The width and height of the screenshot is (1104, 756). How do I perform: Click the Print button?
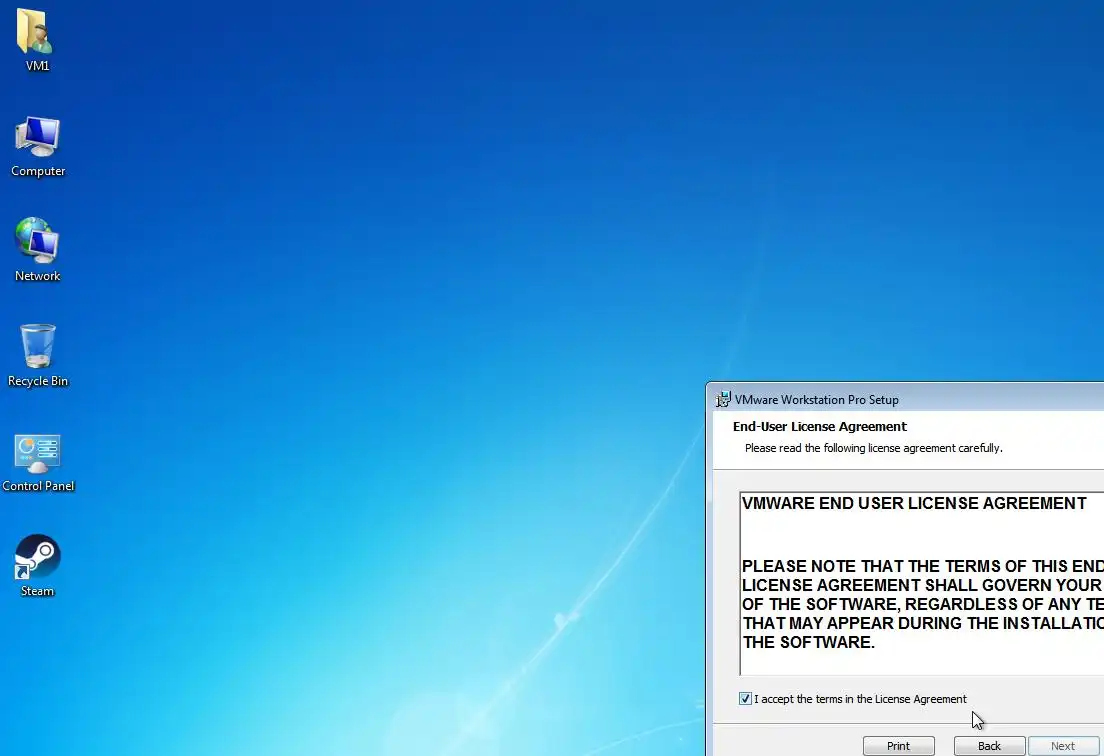pyautogui.click(x=898, y=746)
